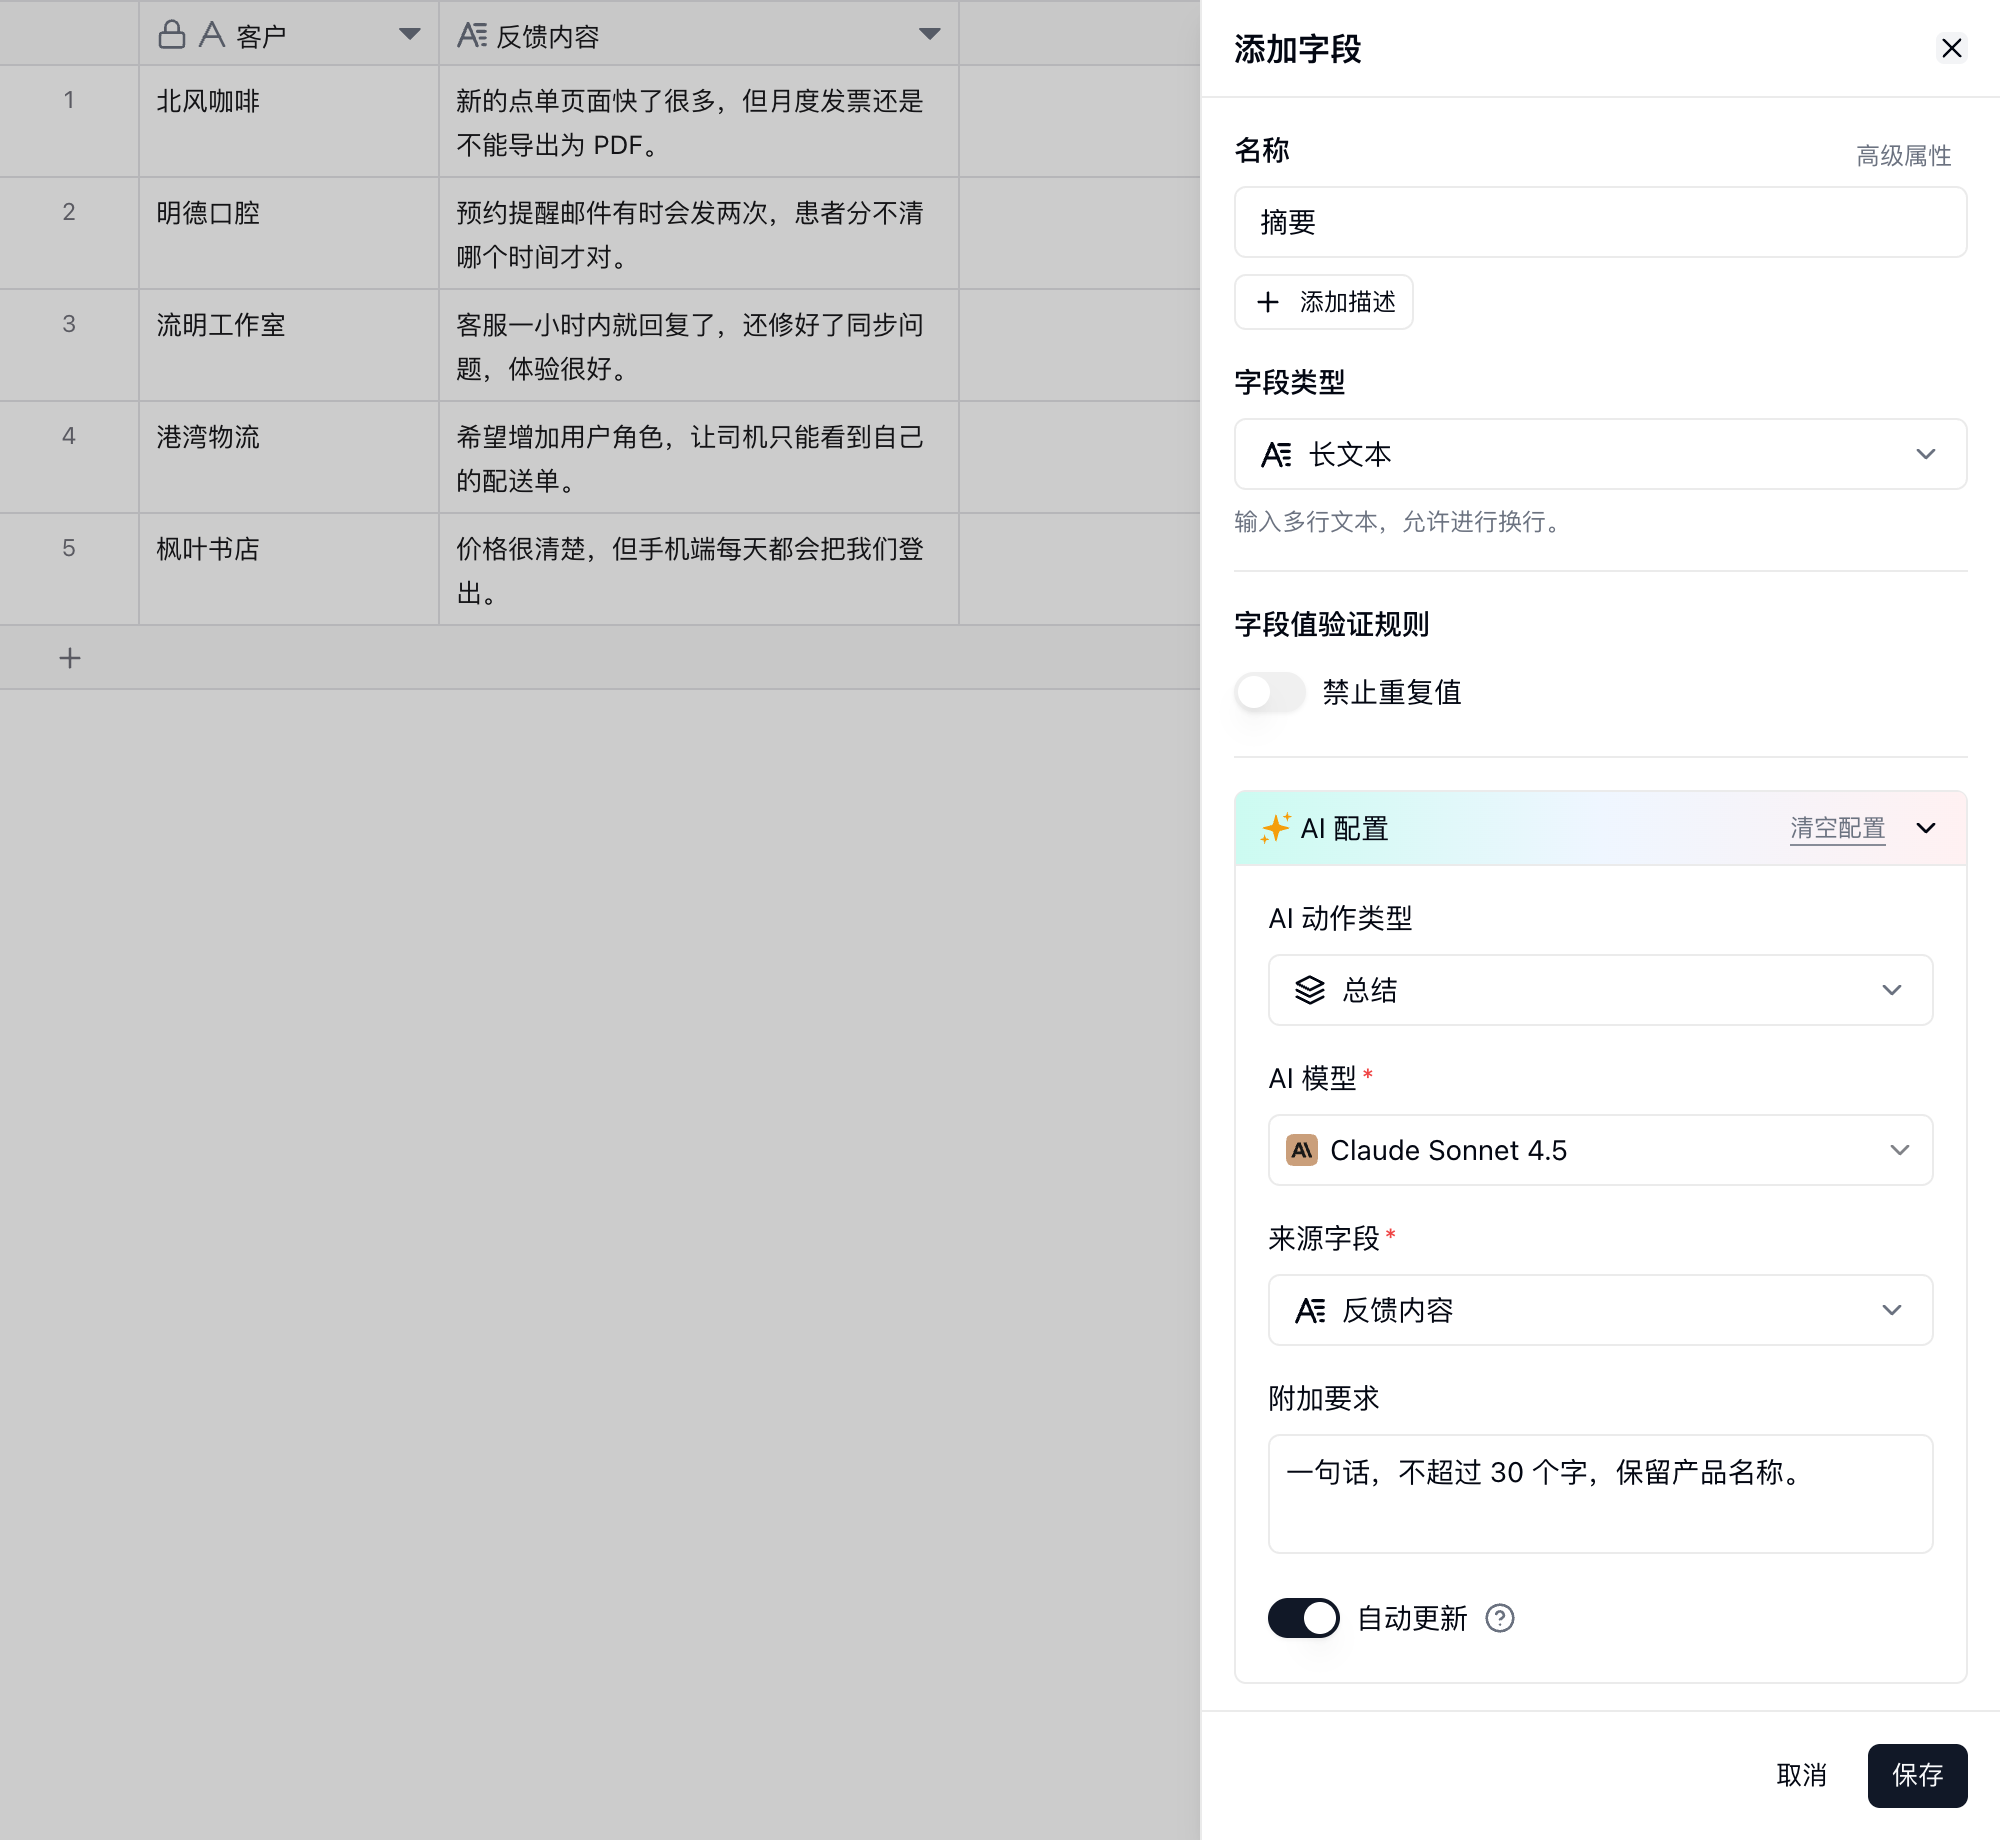Screen dimensions: 2000x1840
Task: Click the 字段值验证规则 heading
Action: click(x=1332, y=624)
